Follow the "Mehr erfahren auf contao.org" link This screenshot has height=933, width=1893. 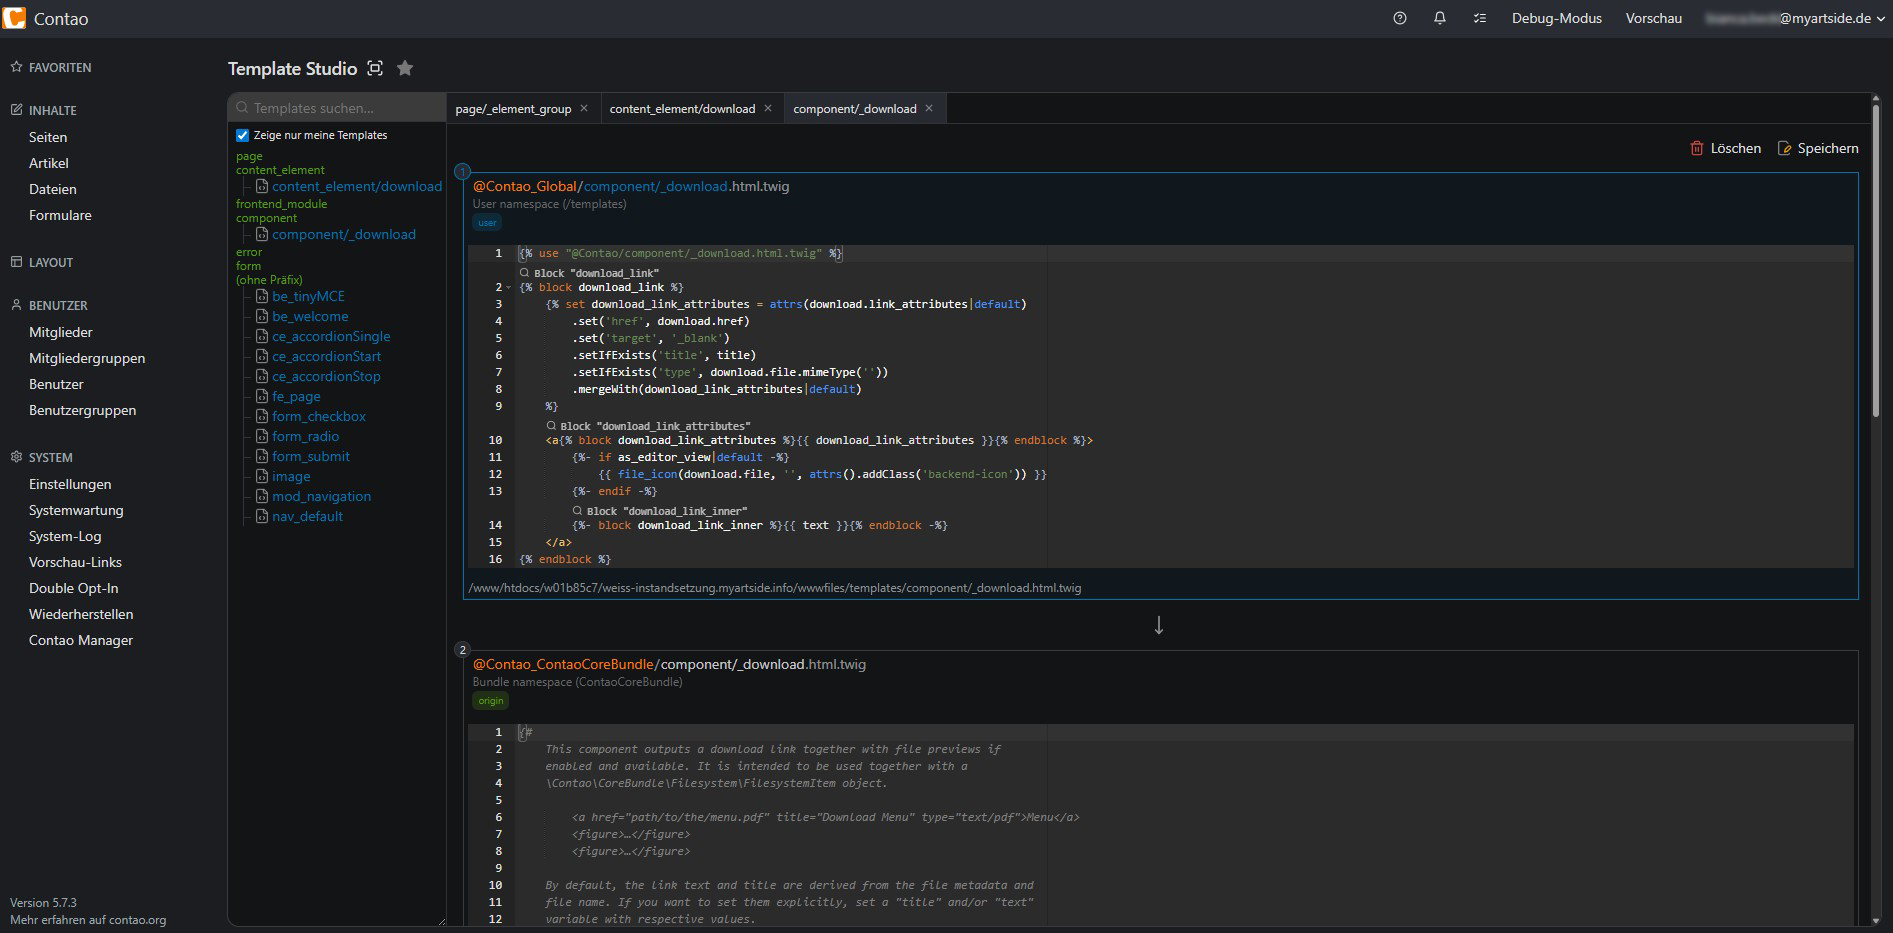[88, 920]
